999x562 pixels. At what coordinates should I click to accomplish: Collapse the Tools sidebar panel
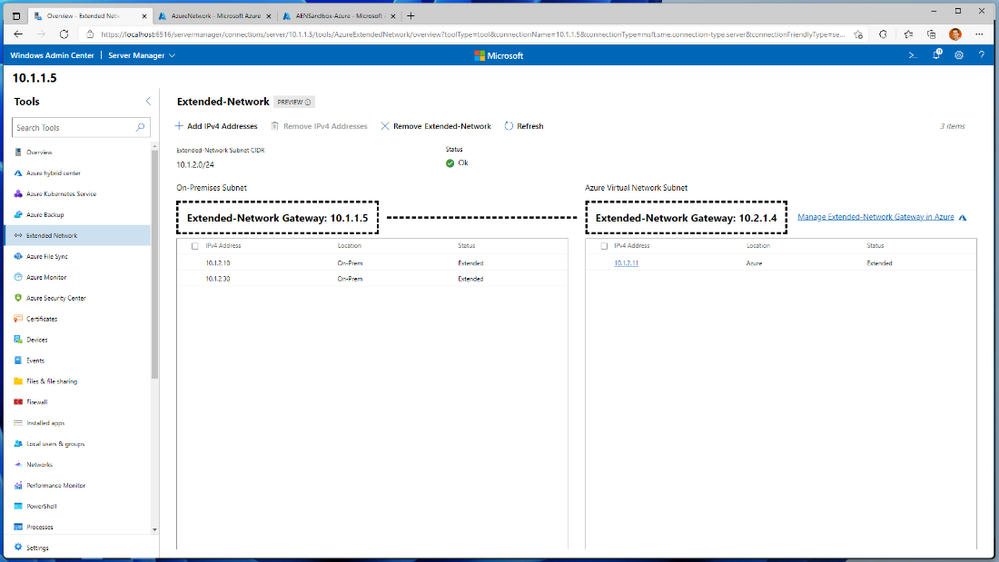pos(148,101)
